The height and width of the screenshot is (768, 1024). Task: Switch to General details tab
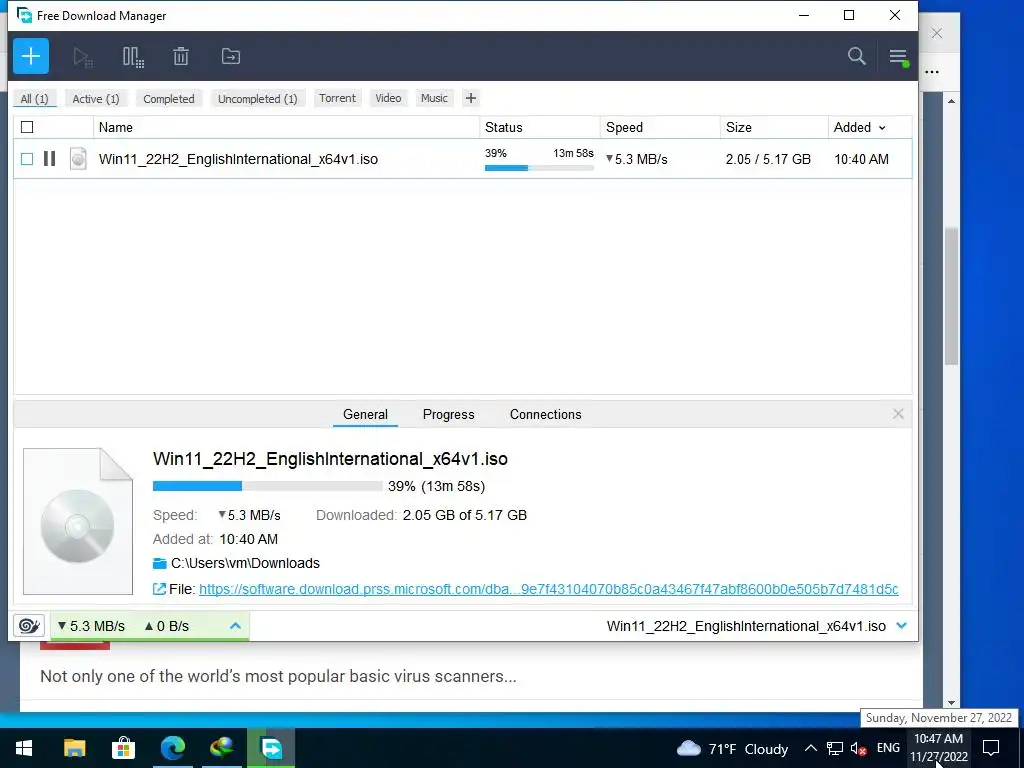(365, 415)
